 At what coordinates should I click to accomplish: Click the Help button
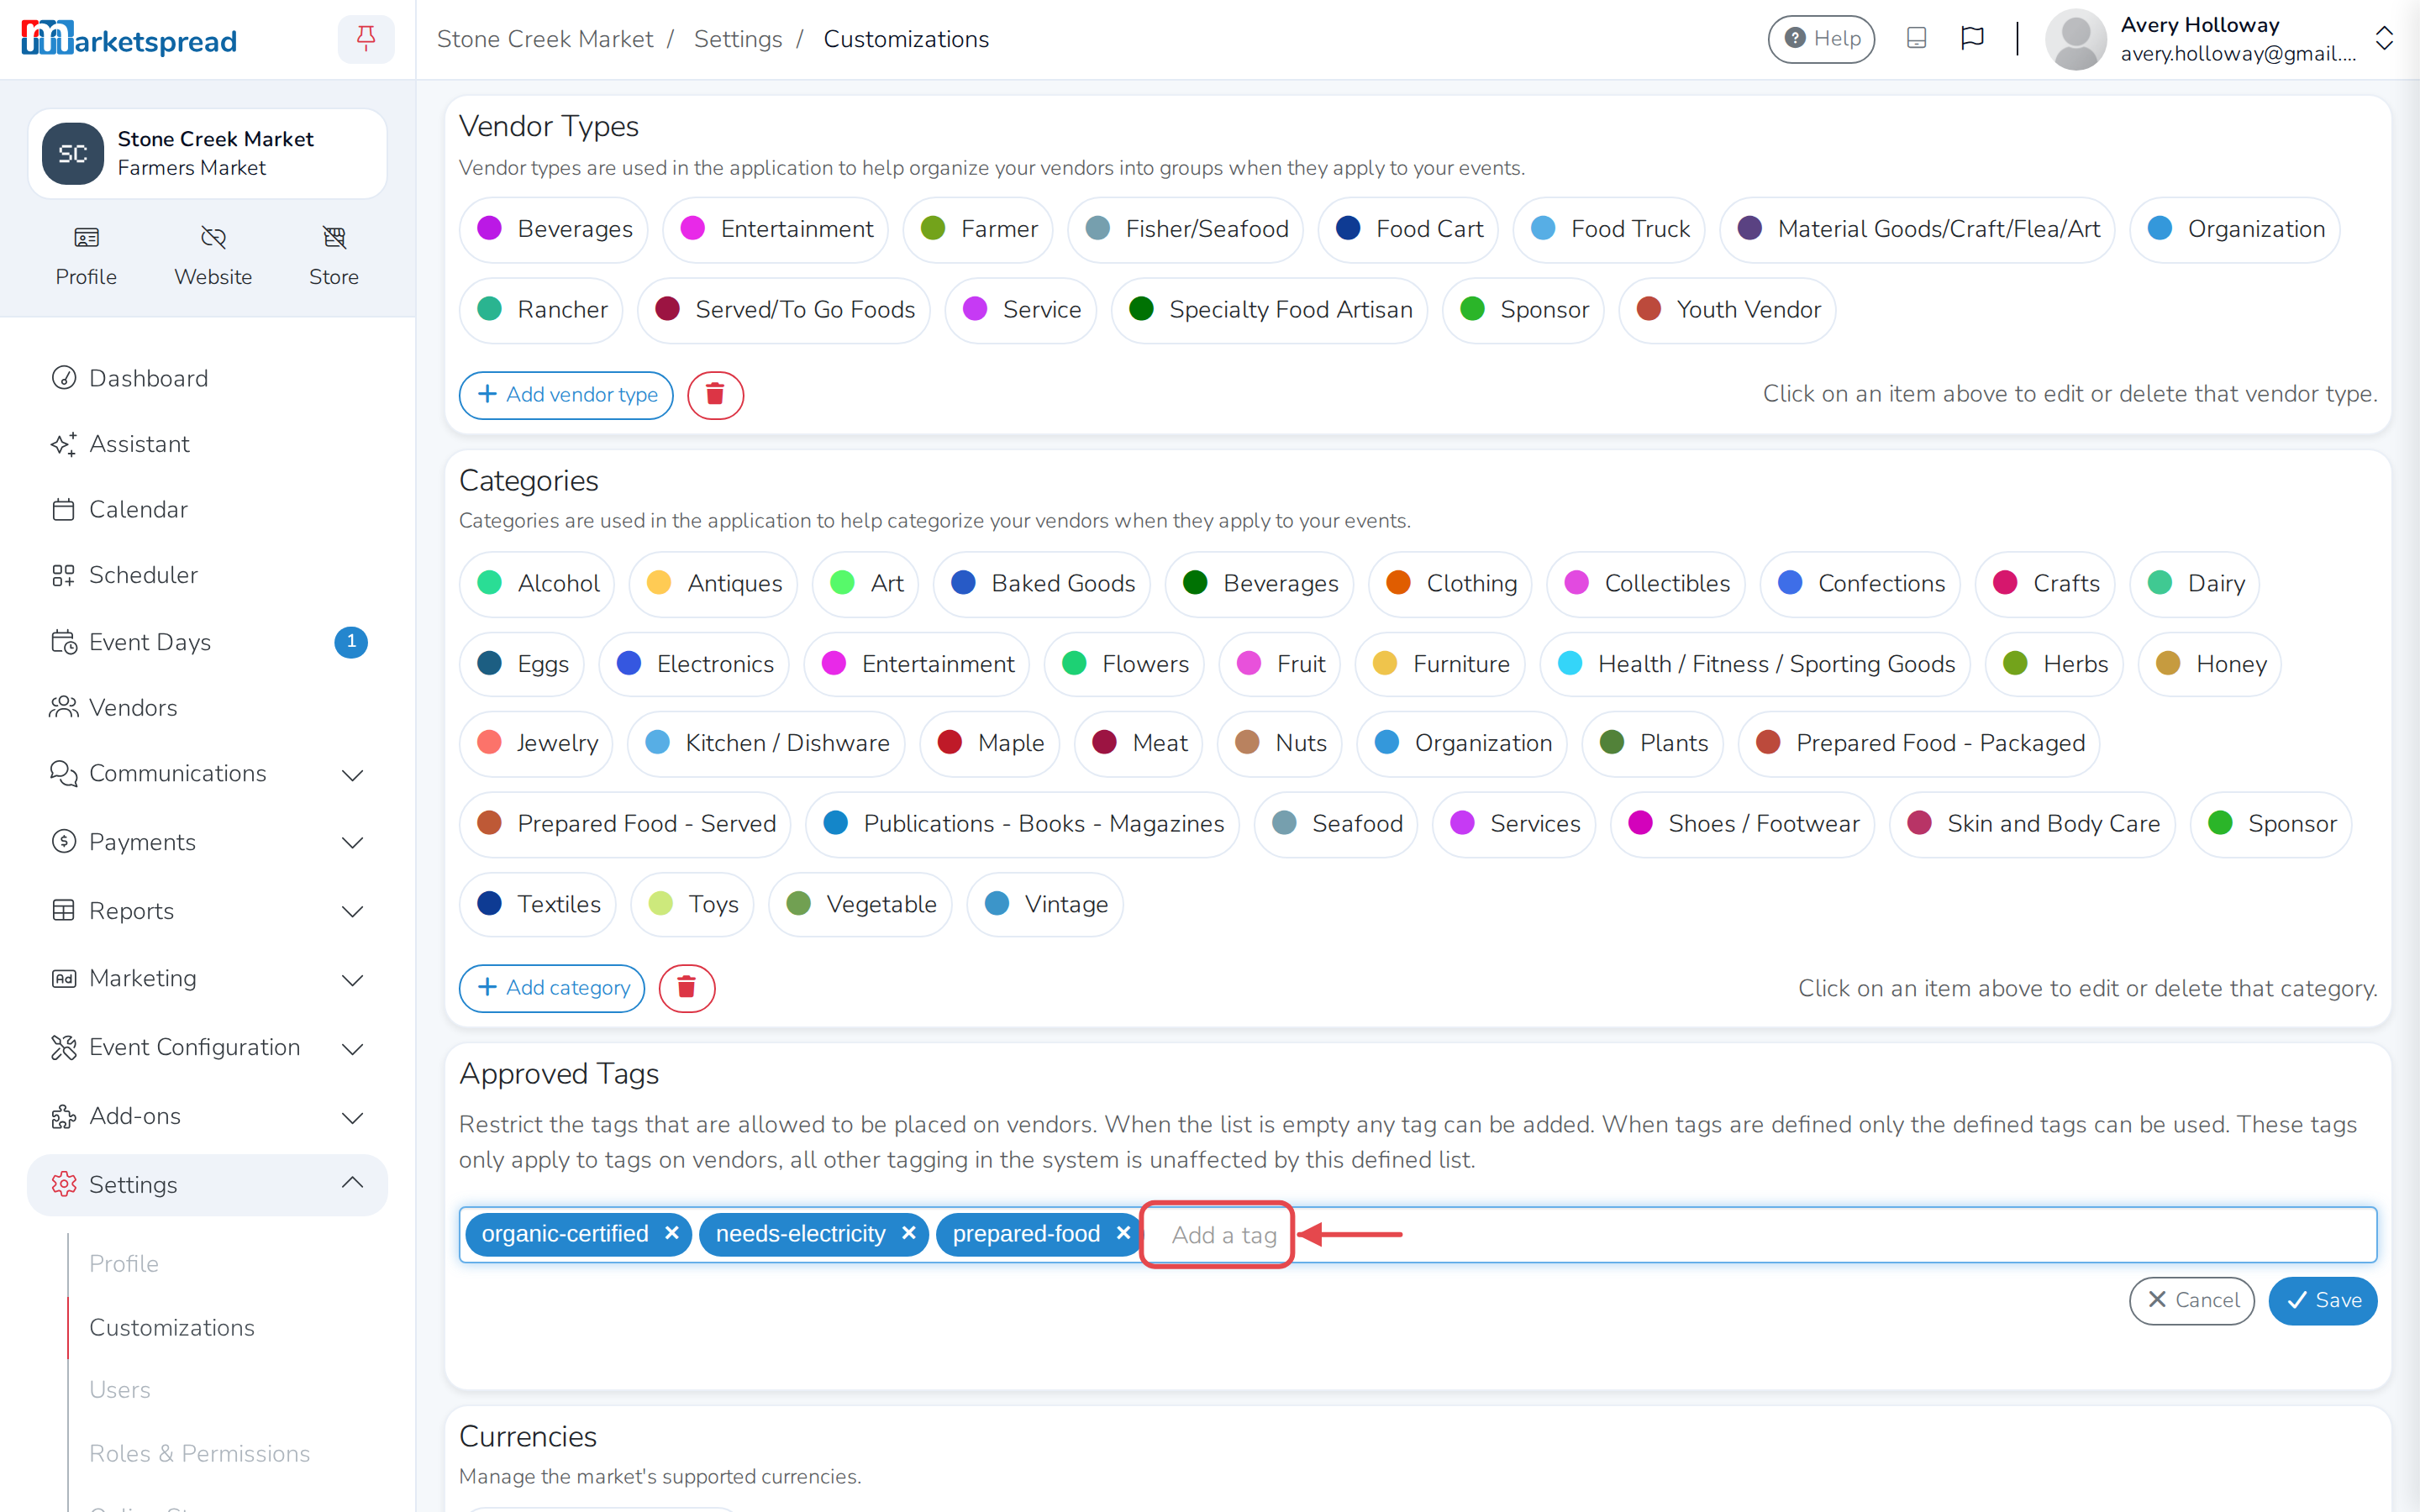[1821, 38]
